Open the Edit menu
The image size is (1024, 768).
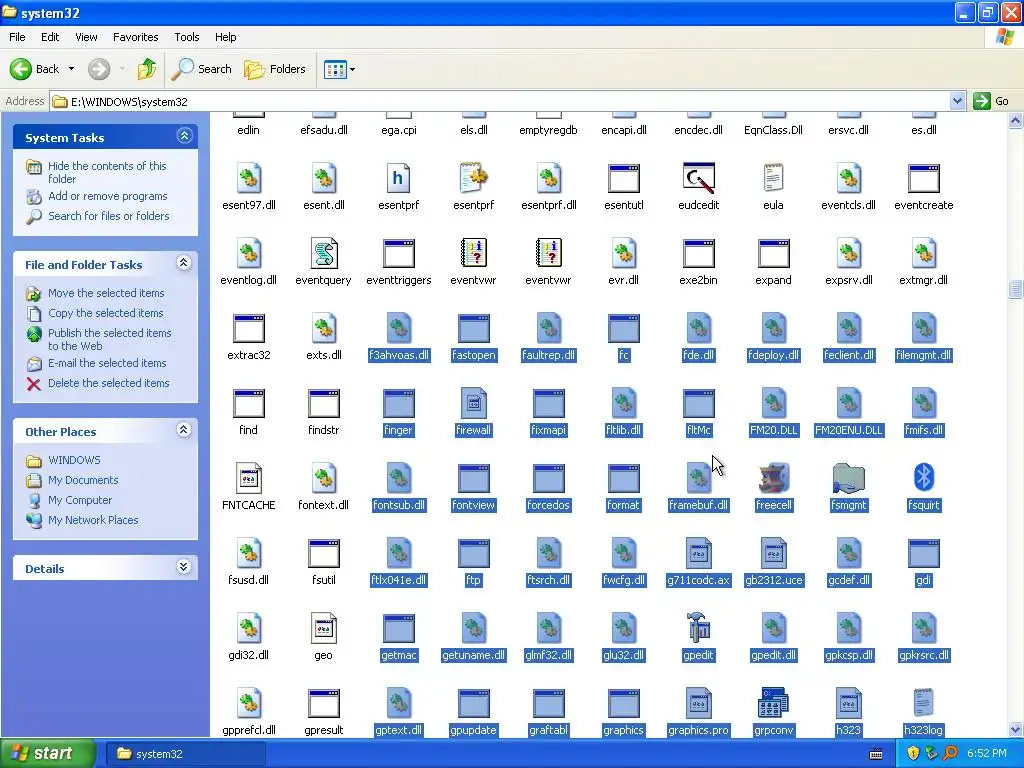[50, 37]
